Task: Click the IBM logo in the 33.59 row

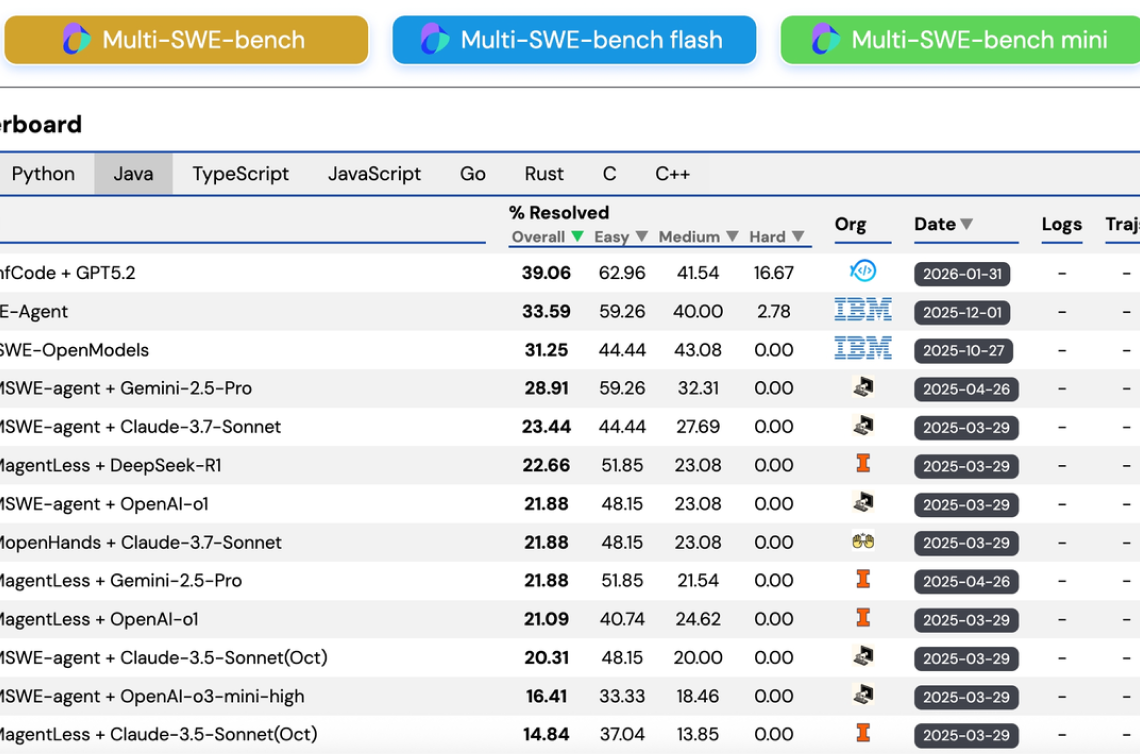Action: tap(863, 310)
